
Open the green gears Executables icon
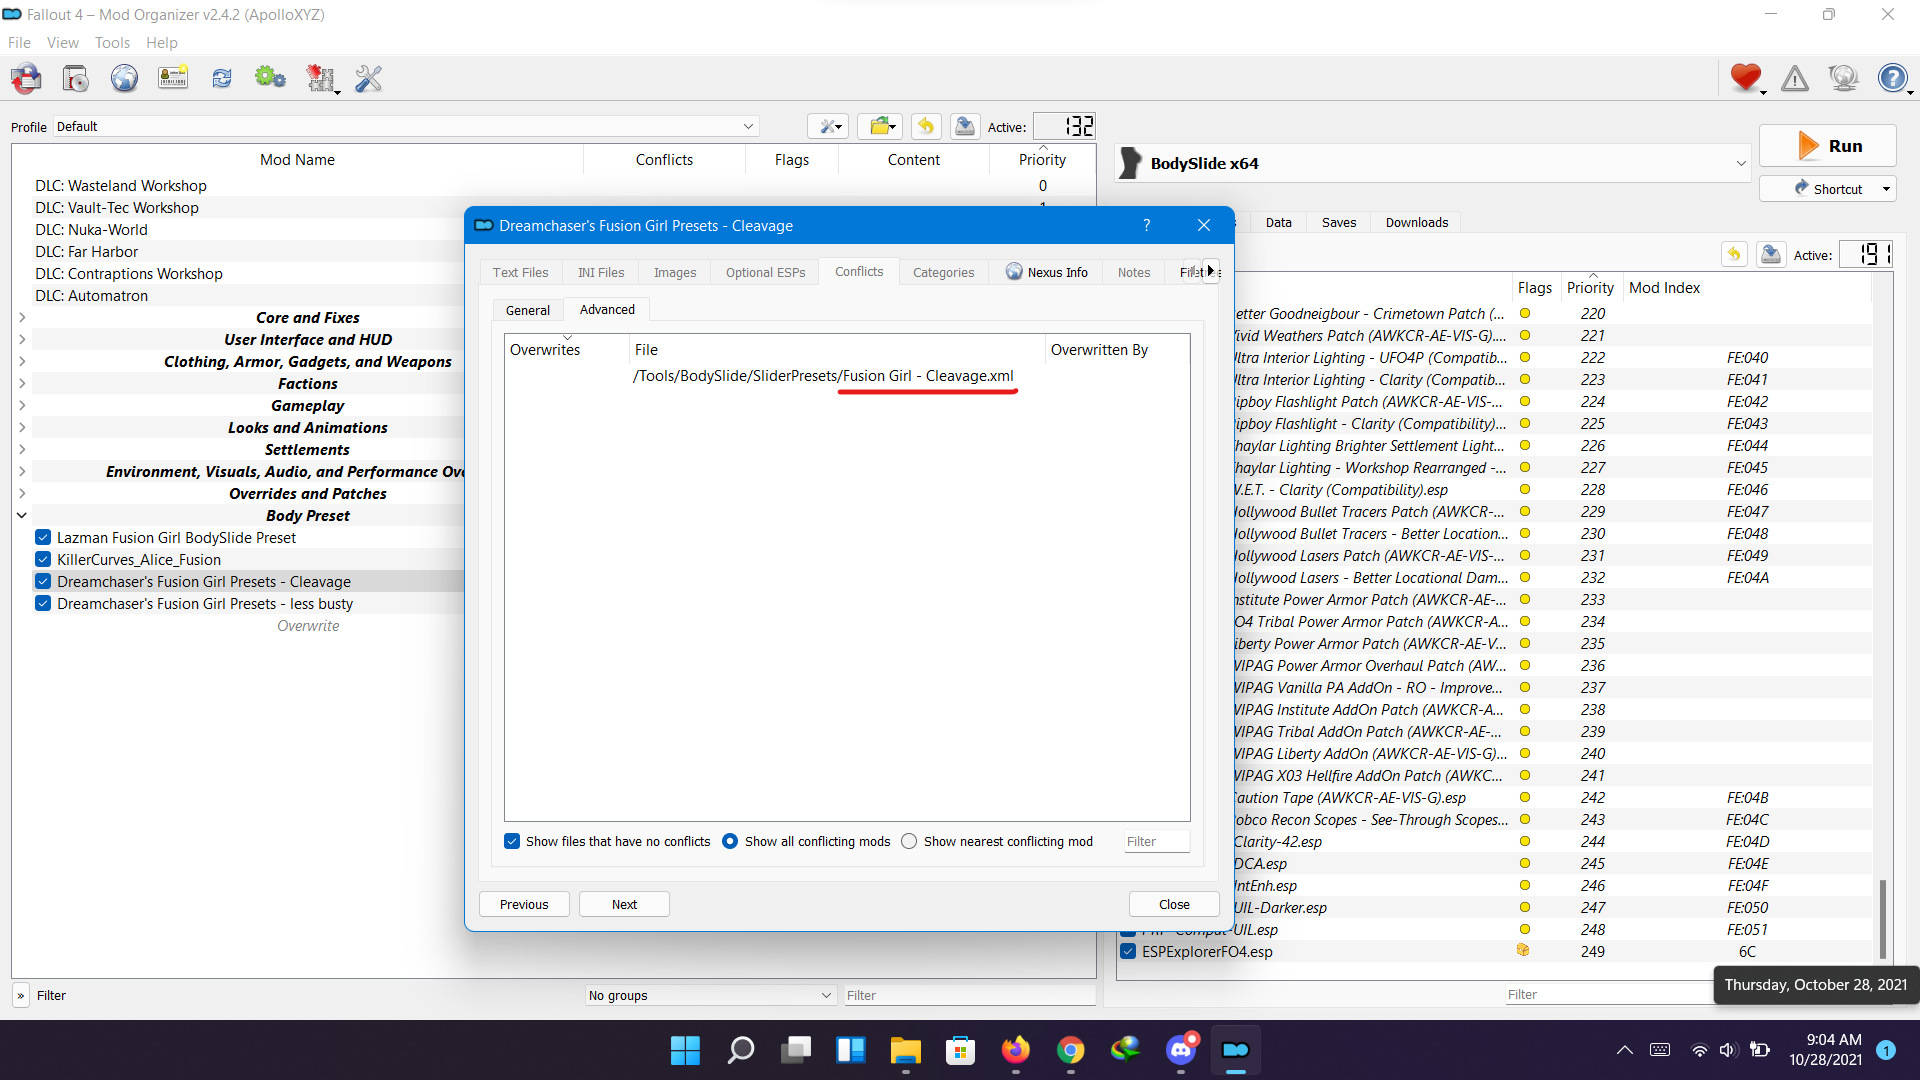pos(270,78)
